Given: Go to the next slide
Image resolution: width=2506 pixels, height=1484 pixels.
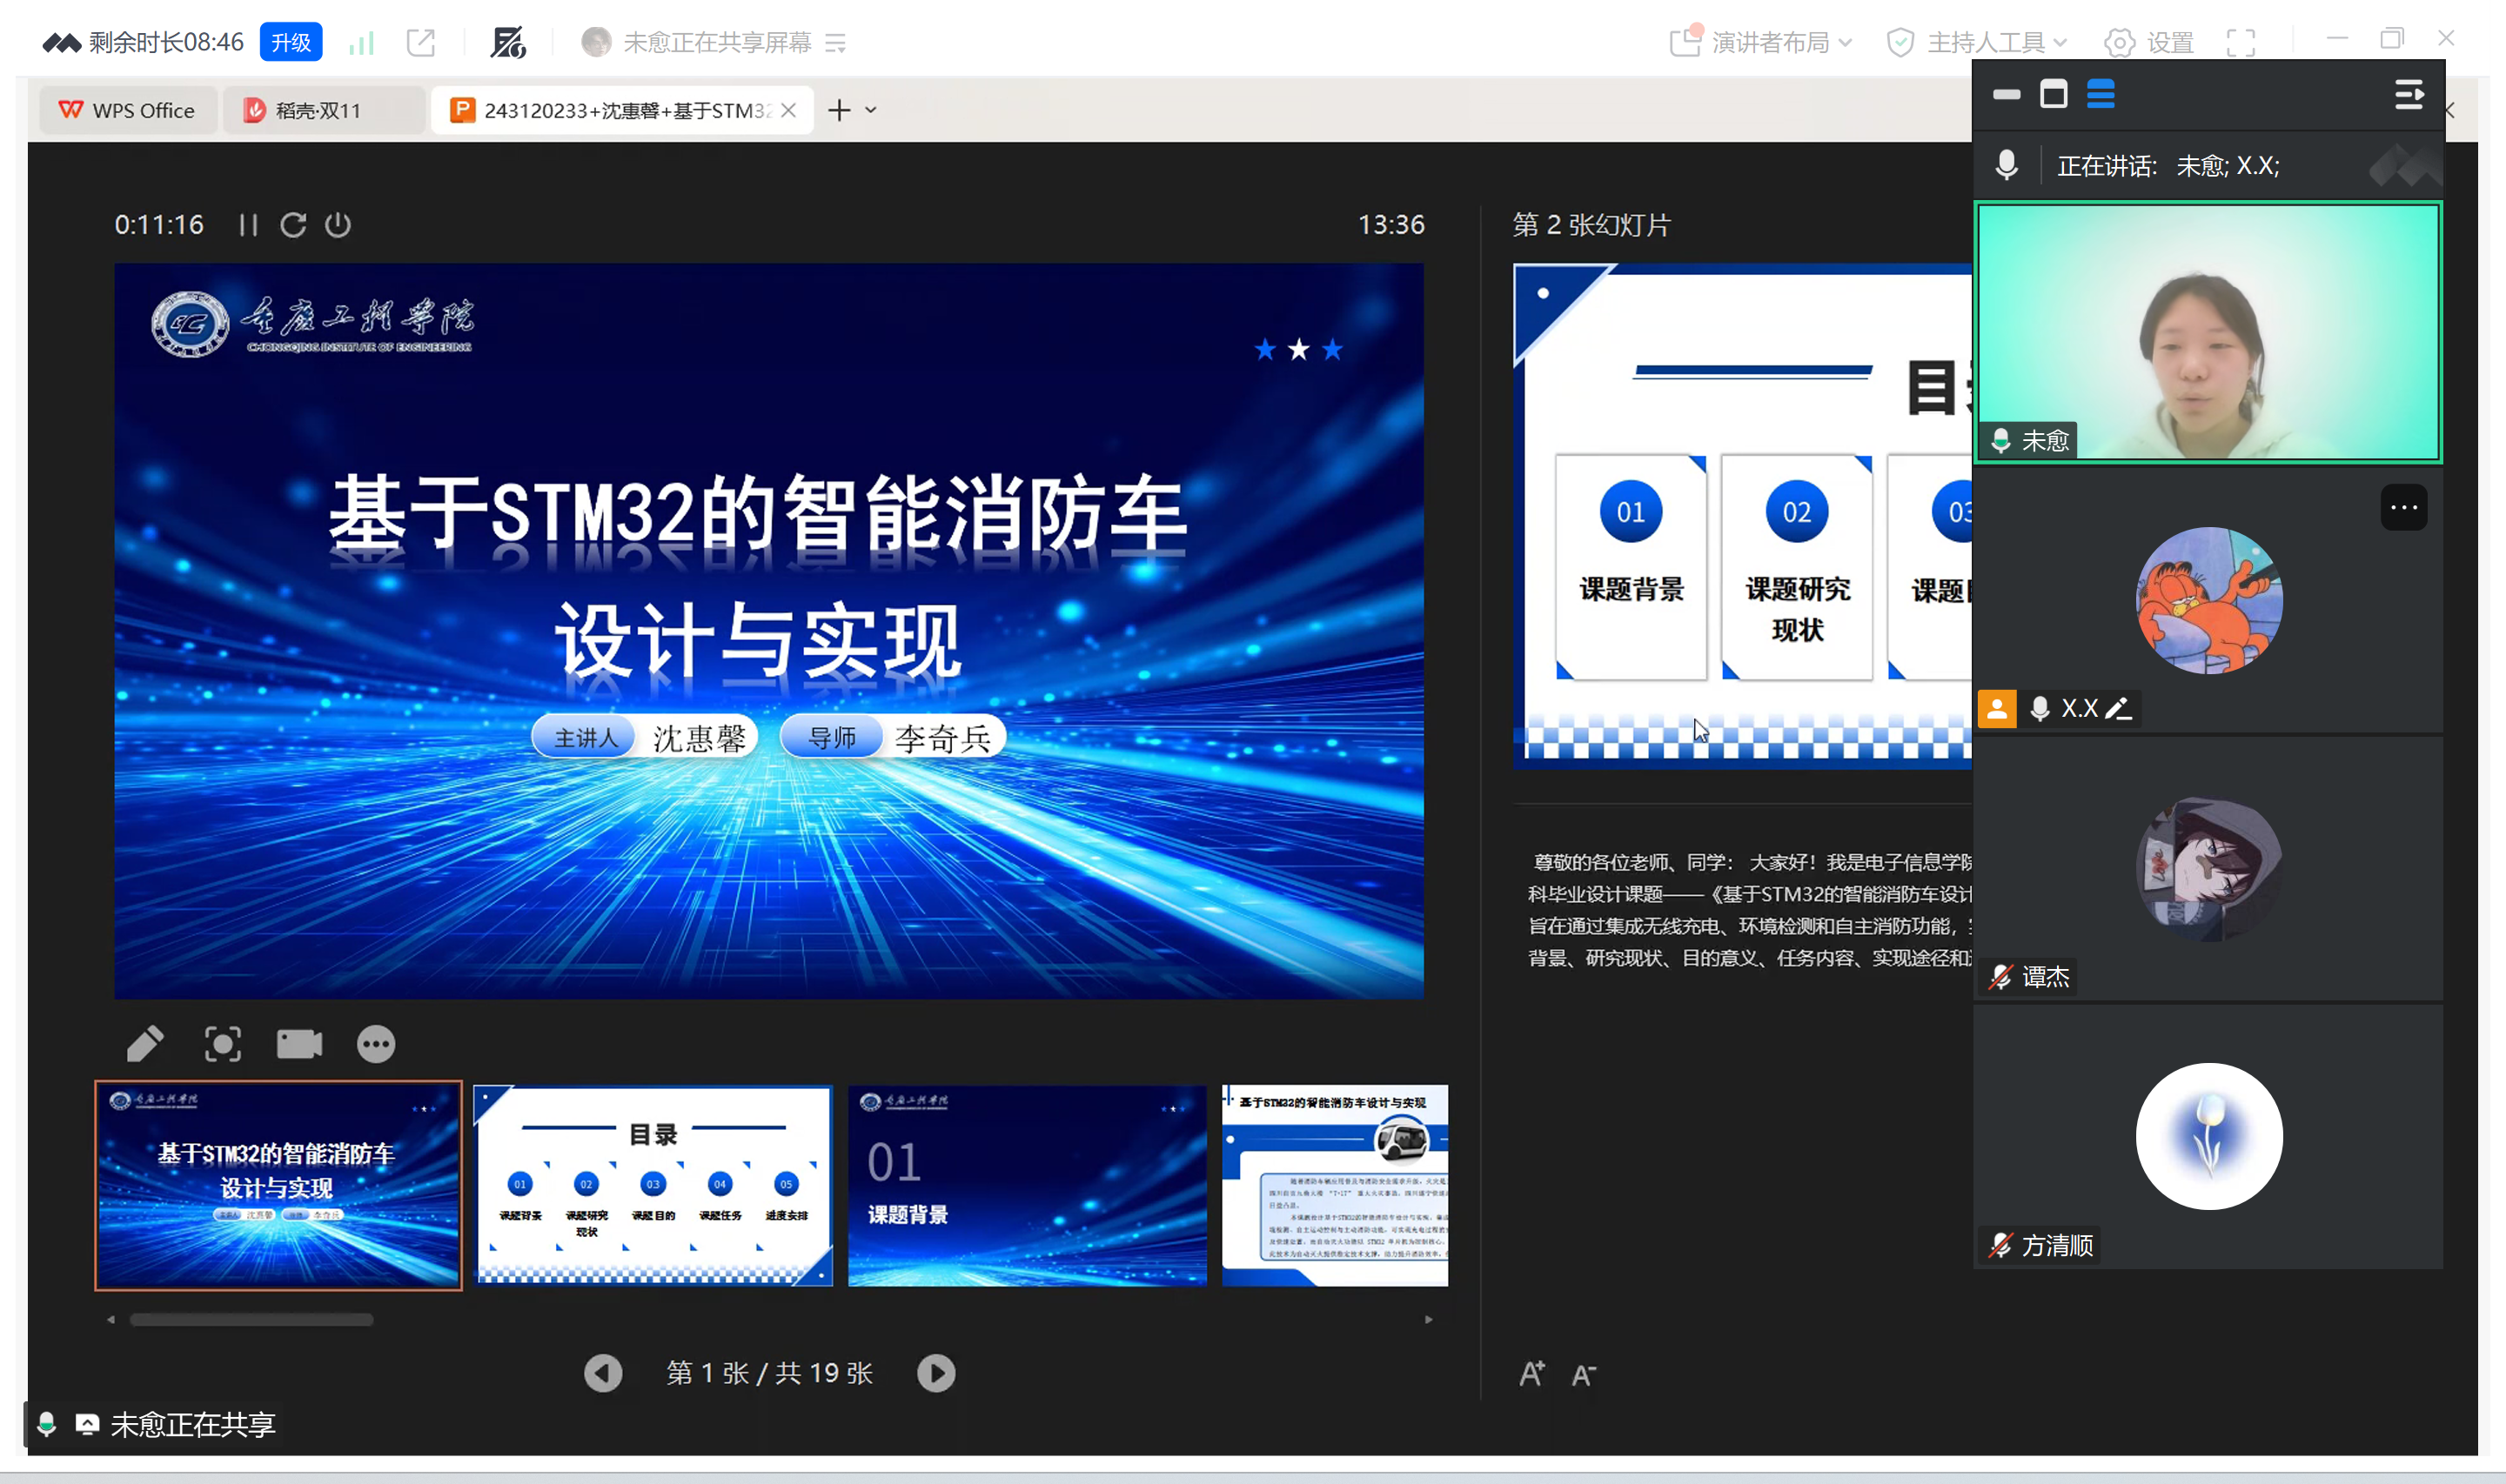Looking at the screenshot, I should pyautogui.click(x=935, y=1373).
